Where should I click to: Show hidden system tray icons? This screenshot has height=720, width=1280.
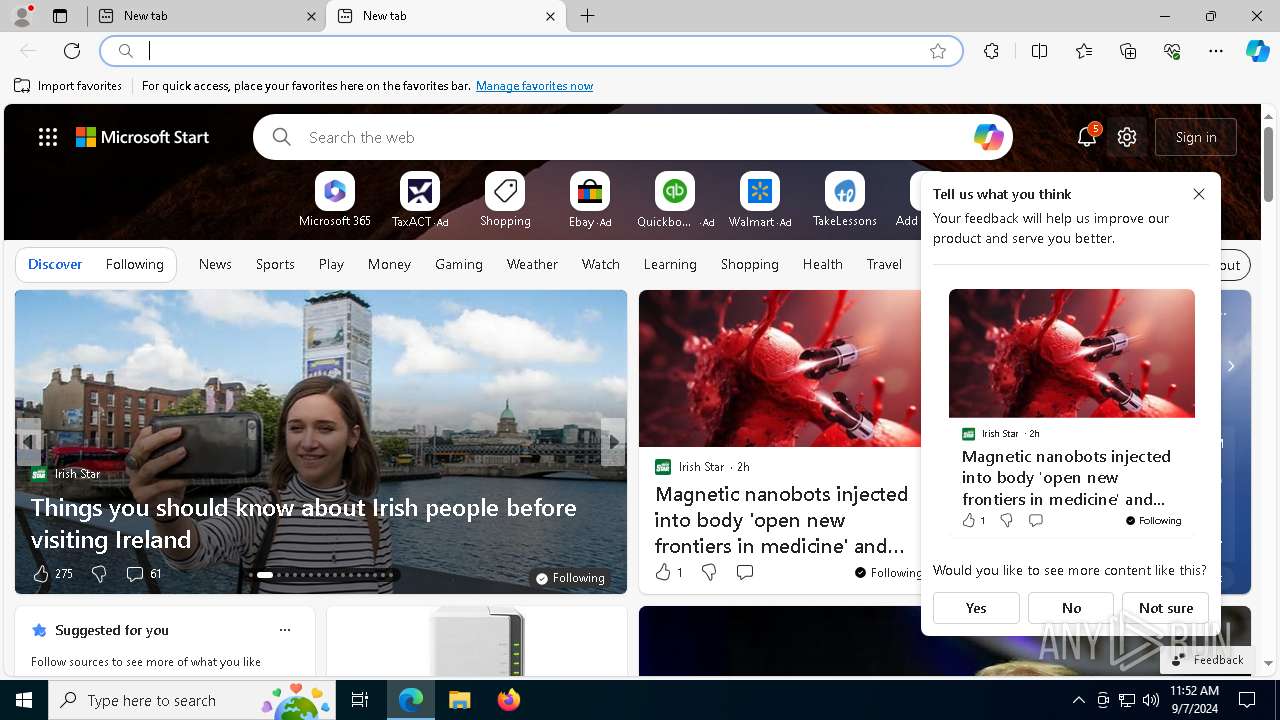[x=1078, y=700]
